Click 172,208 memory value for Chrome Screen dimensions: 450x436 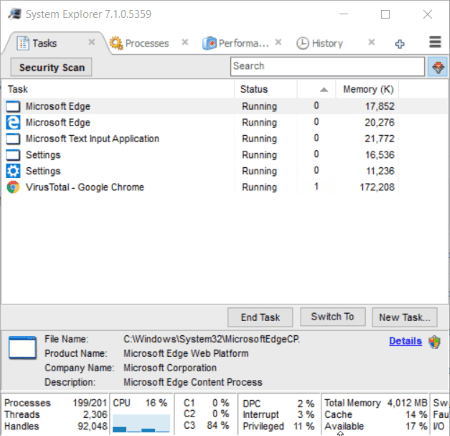377,187
